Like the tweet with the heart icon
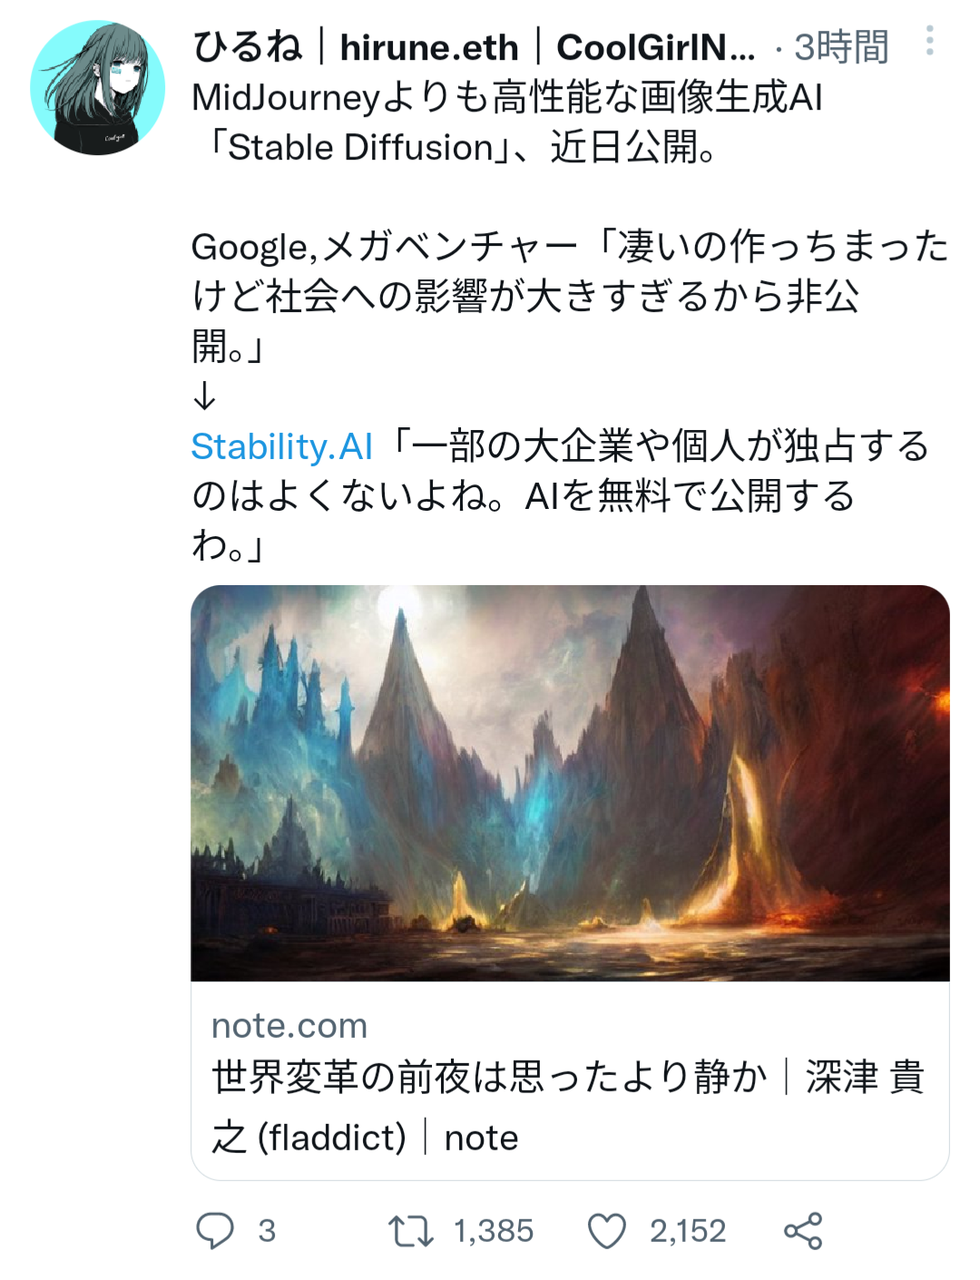Viewport: 980px width, 1280px height. pyautogui.click(x=606, y=1231)
